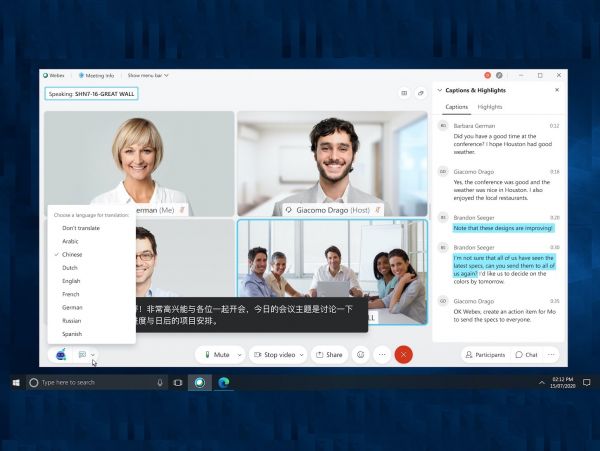Viewport: 600px width, 451px height.
Task: Expand Show menu bar dropdown
Action: click(148, 76)
